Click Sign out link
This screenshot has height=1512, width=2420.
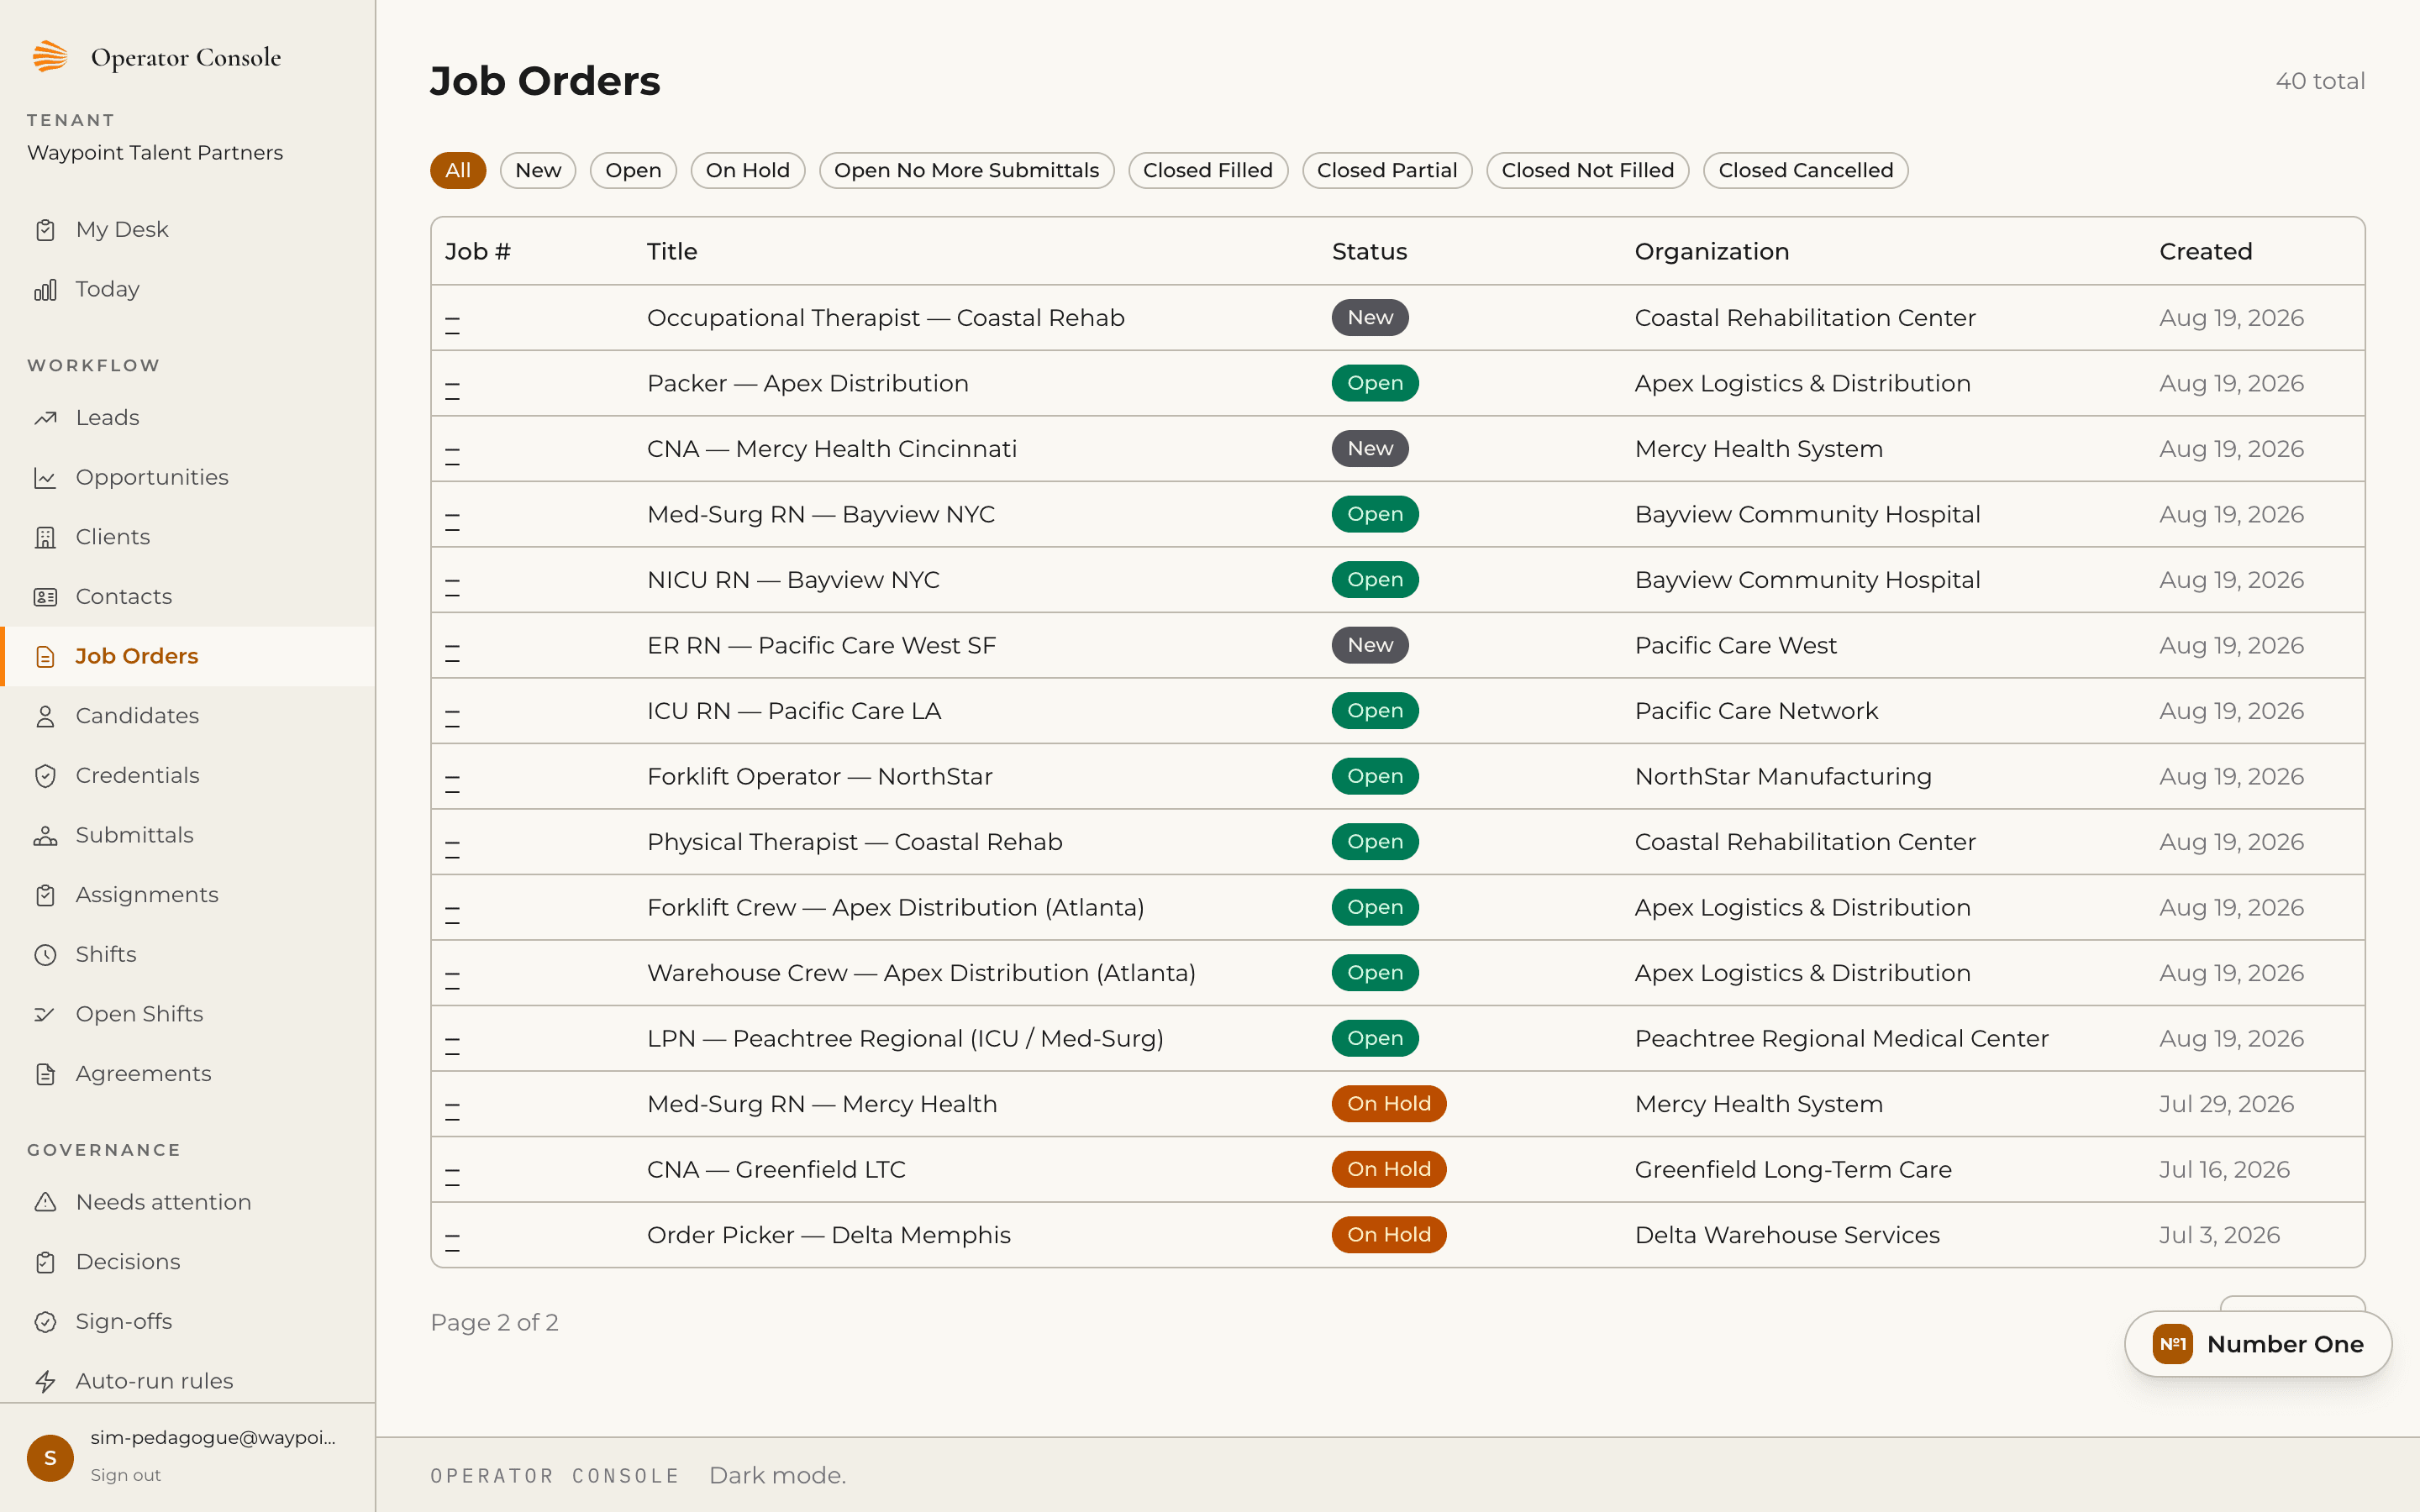tap(125, 1475)
